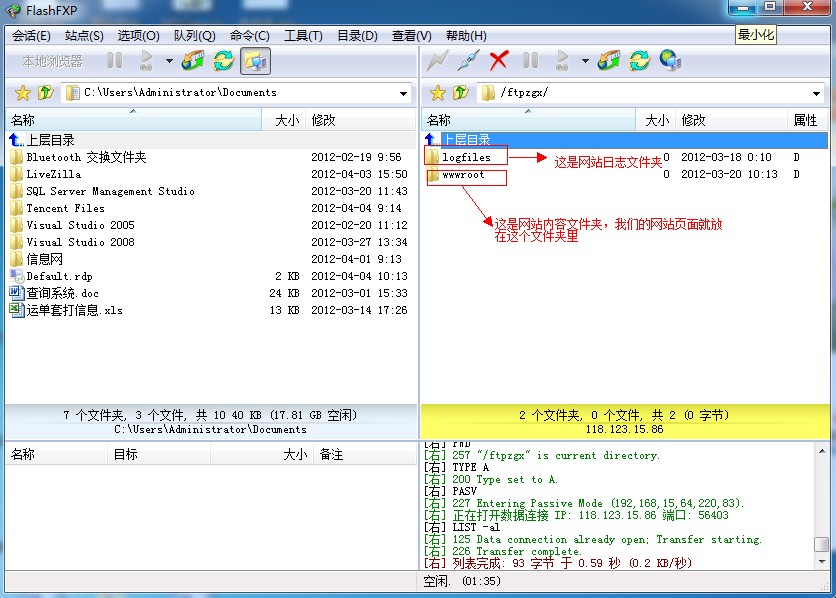The width and height of the screenshot is (836, 598).
Task: Expand the remote path /ftpzgx/ dropdown
Action: click(x=817, y=93)
